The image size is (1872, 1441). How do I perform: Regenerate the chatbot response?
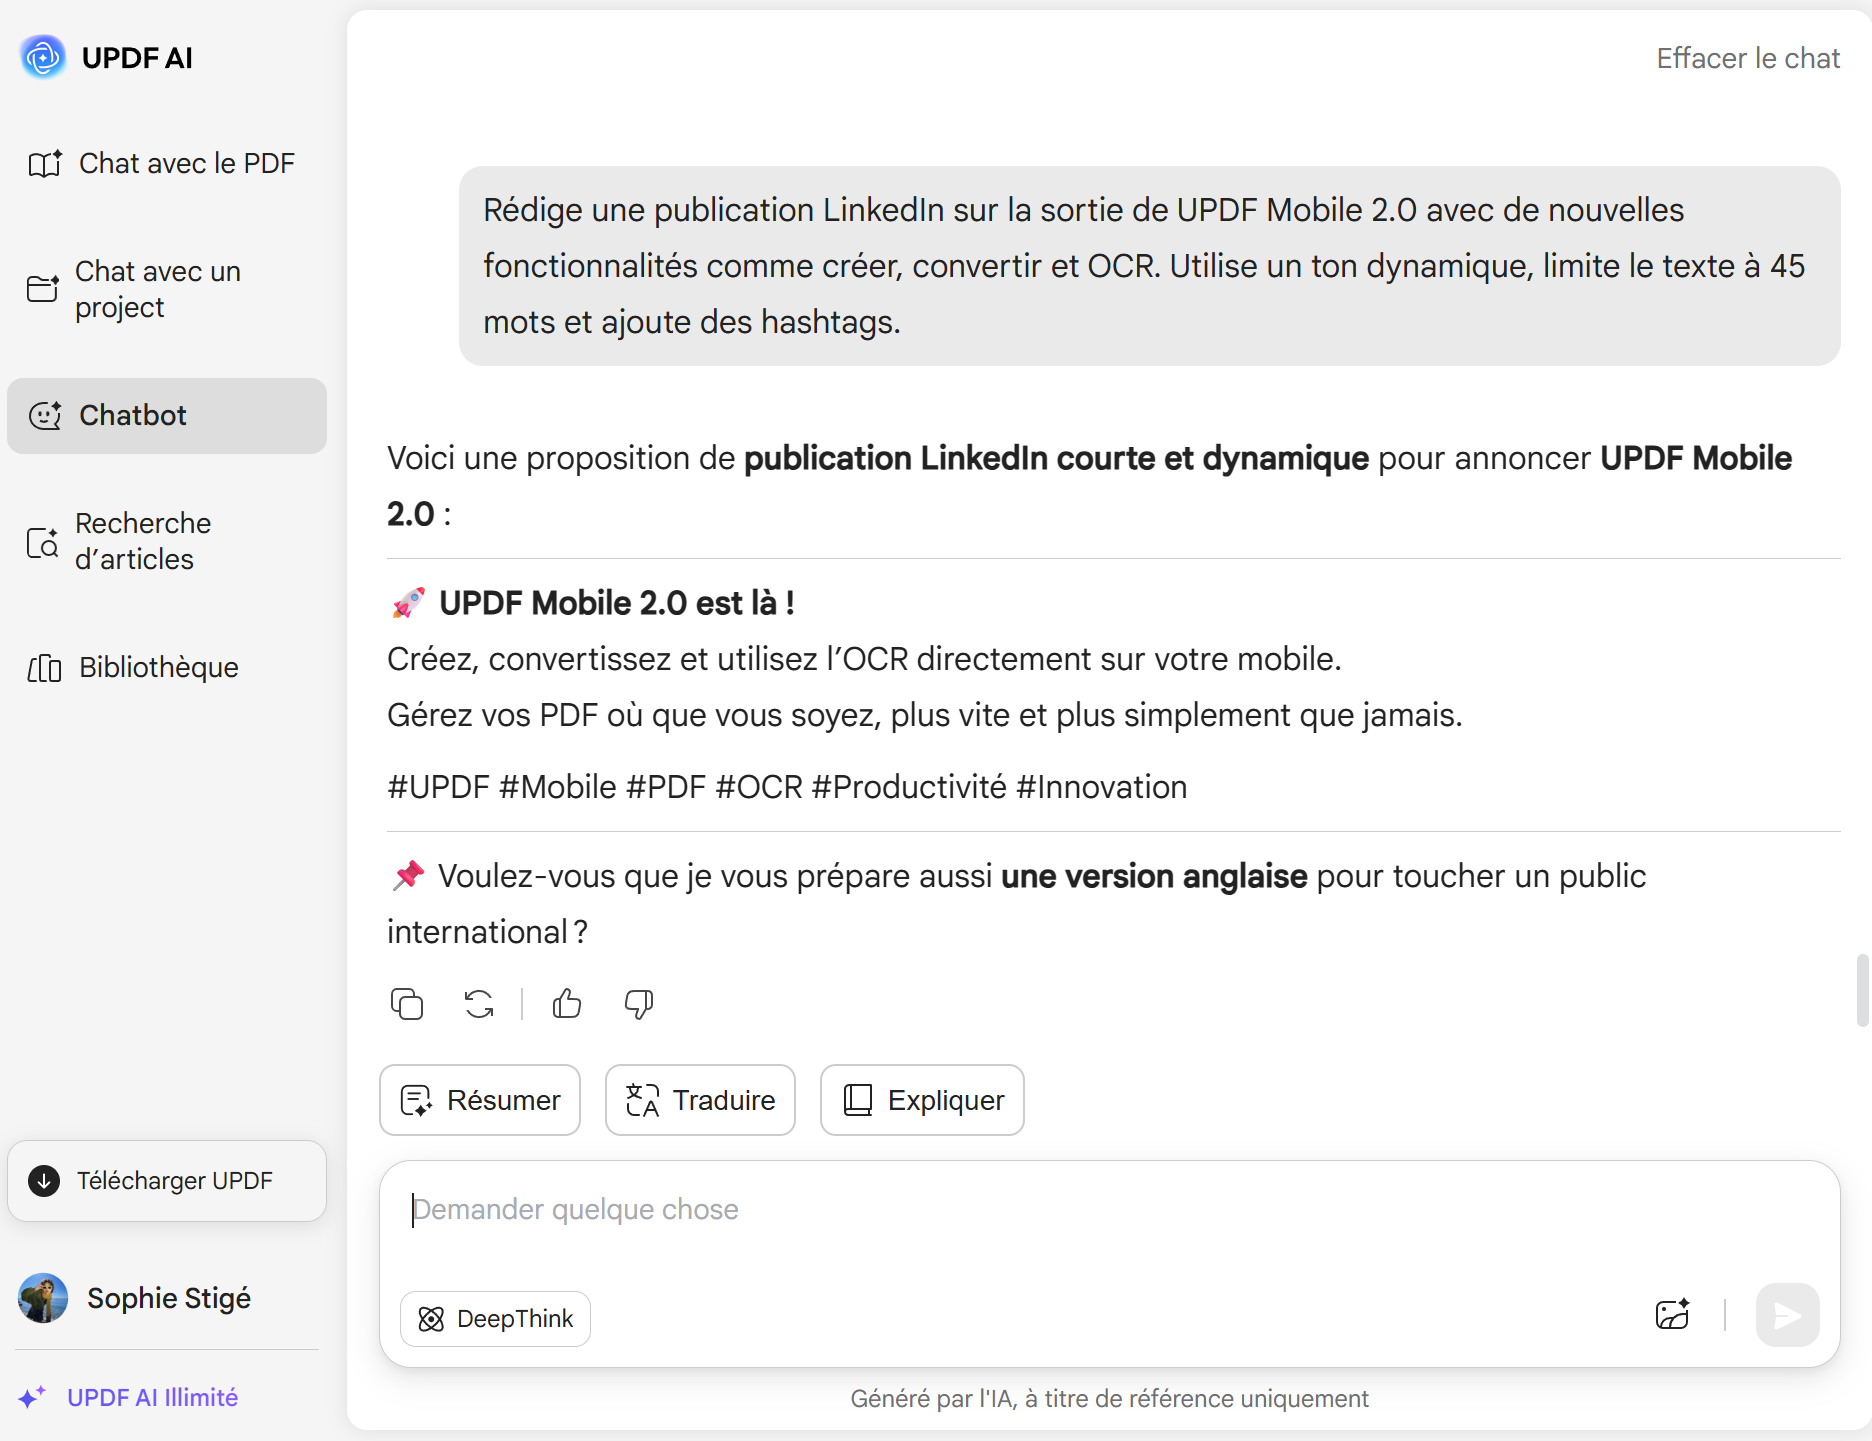click(479, 1003)
